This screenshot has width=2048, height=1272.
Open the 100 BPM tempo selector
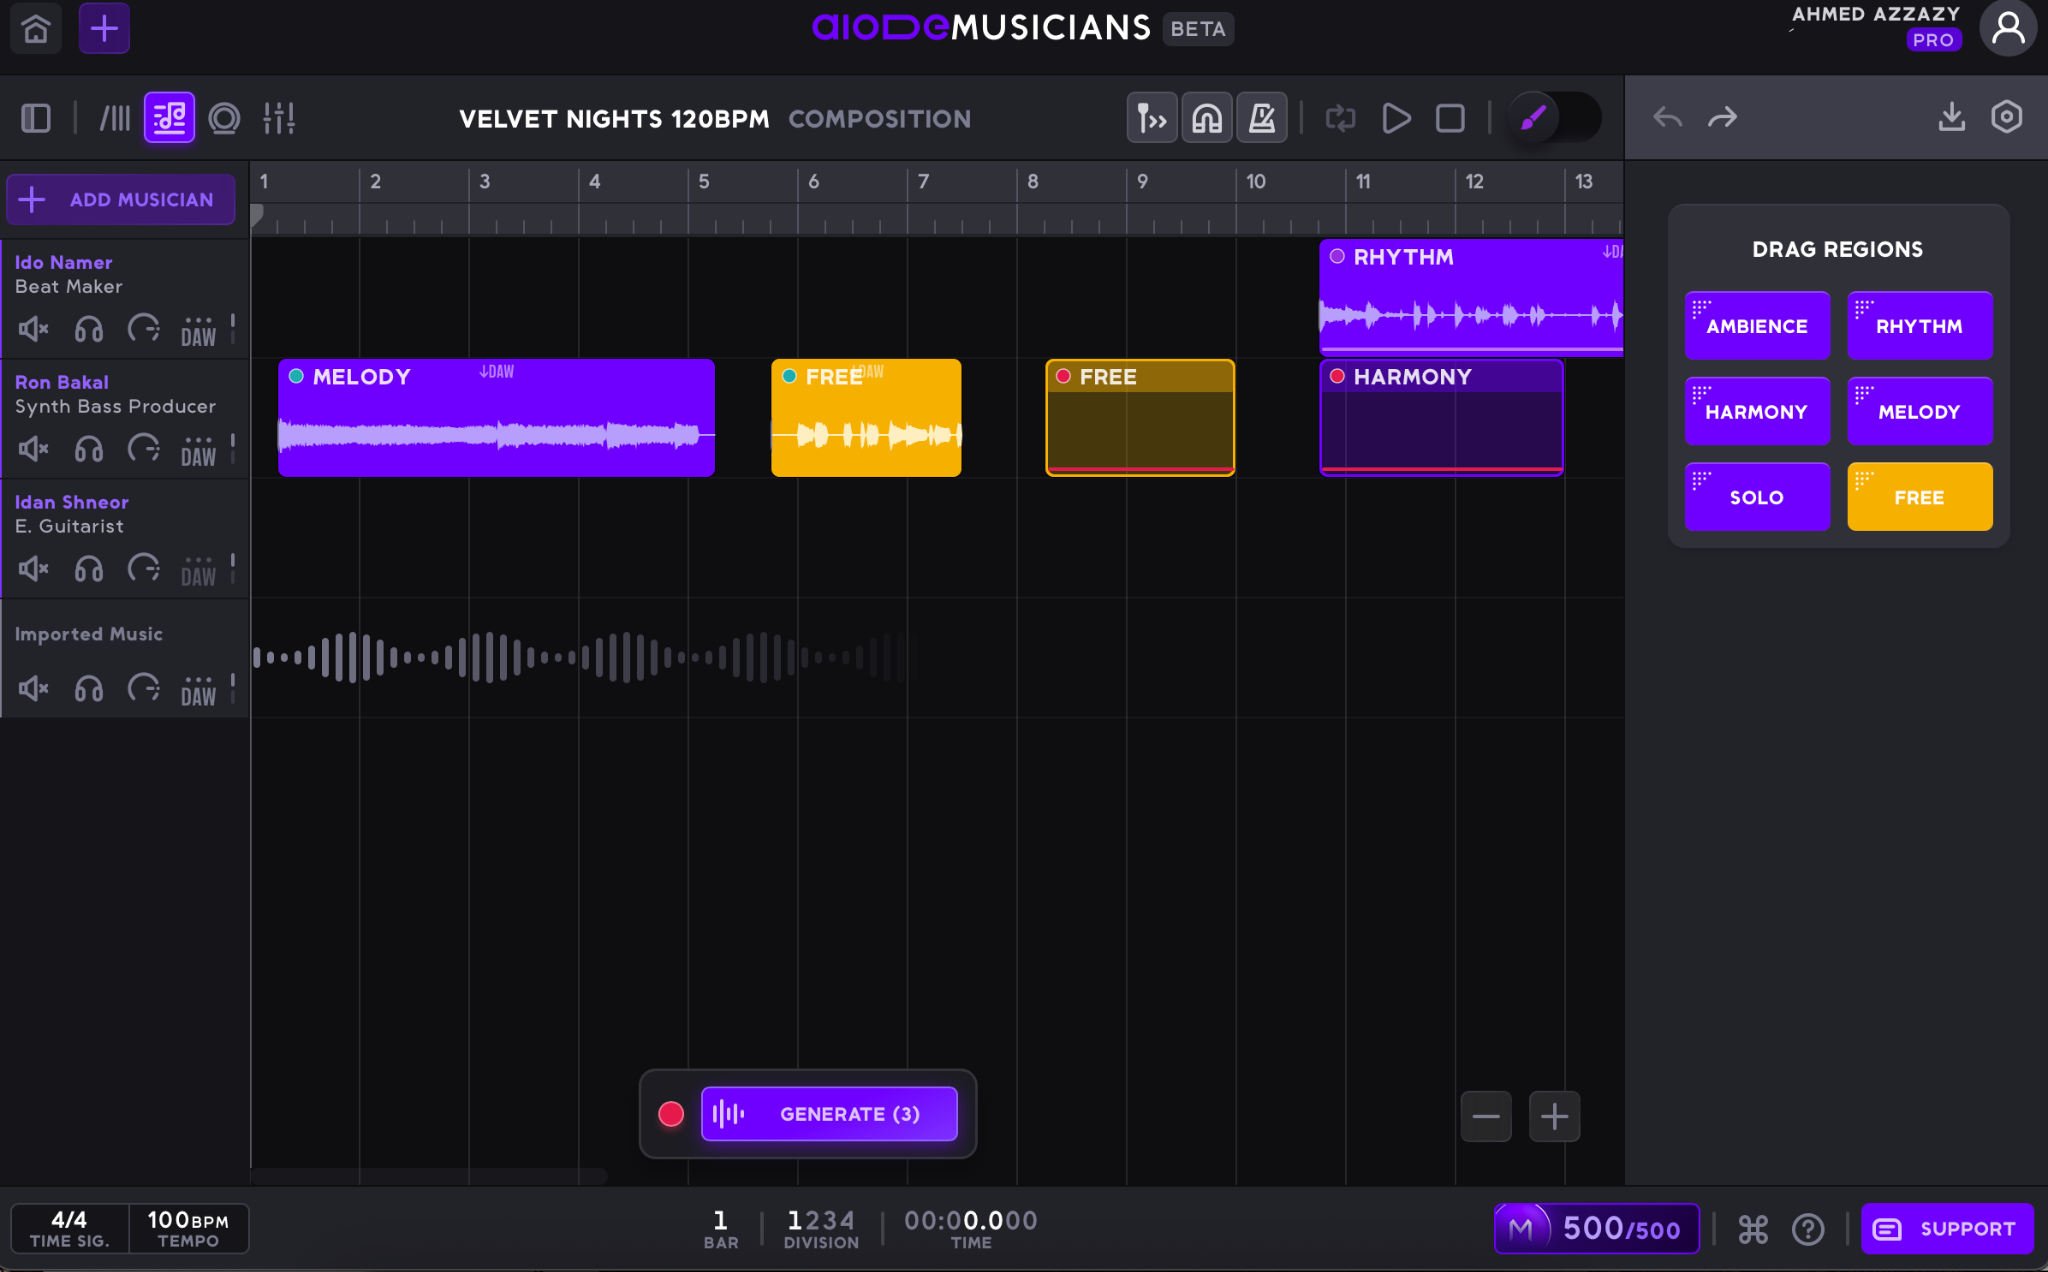188,1228
